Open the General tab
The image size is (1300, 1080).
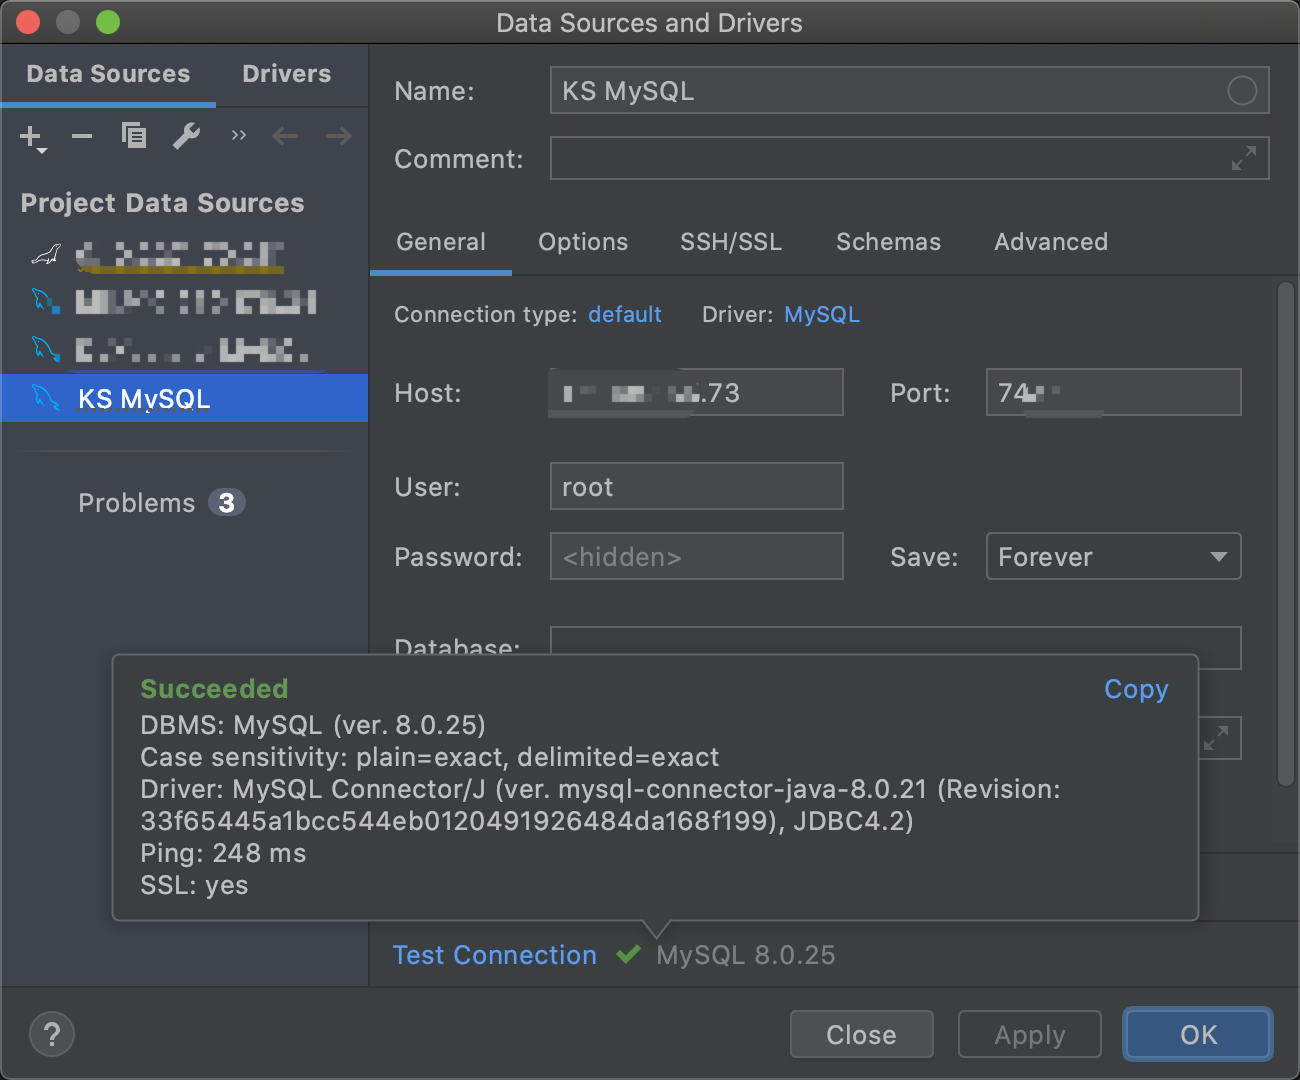pyautogui.click(x=441, y=242)
